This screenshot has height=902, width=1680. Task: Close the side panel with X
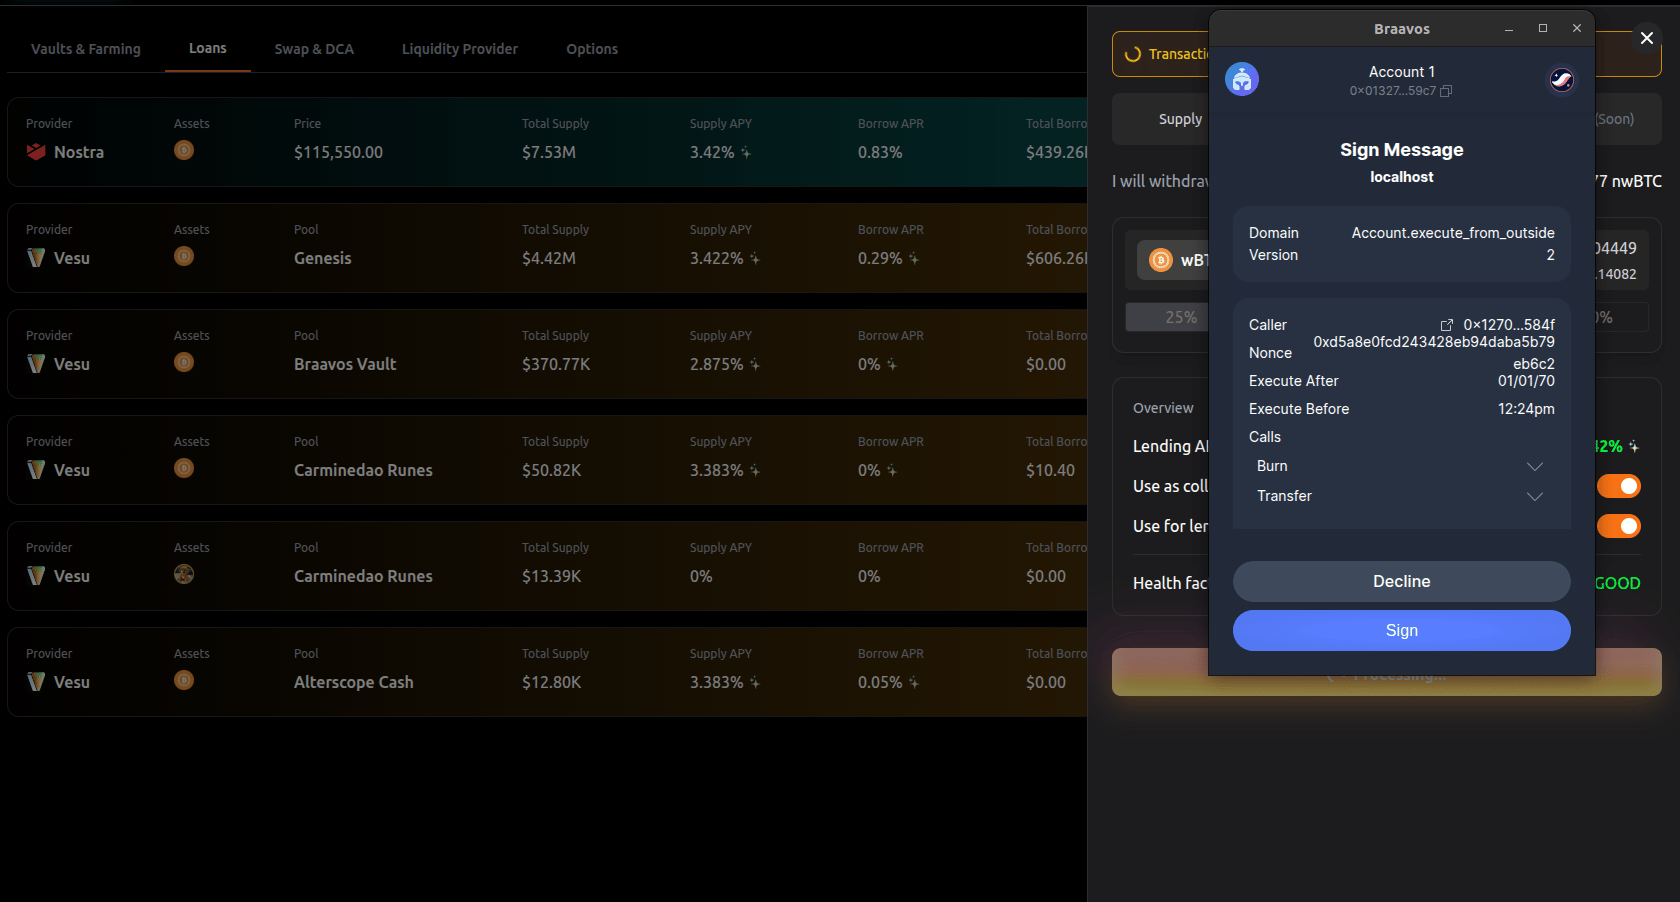point(1647,38)
